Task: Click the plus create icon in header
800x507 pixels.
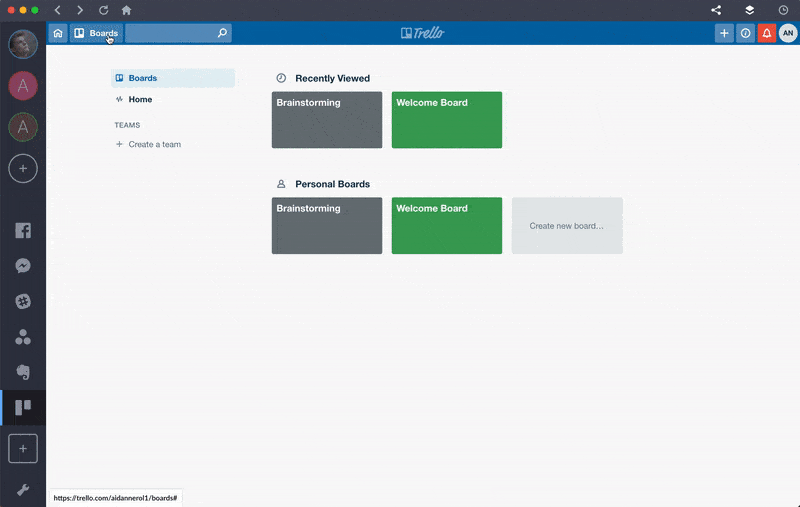Action: pos(724,33)
